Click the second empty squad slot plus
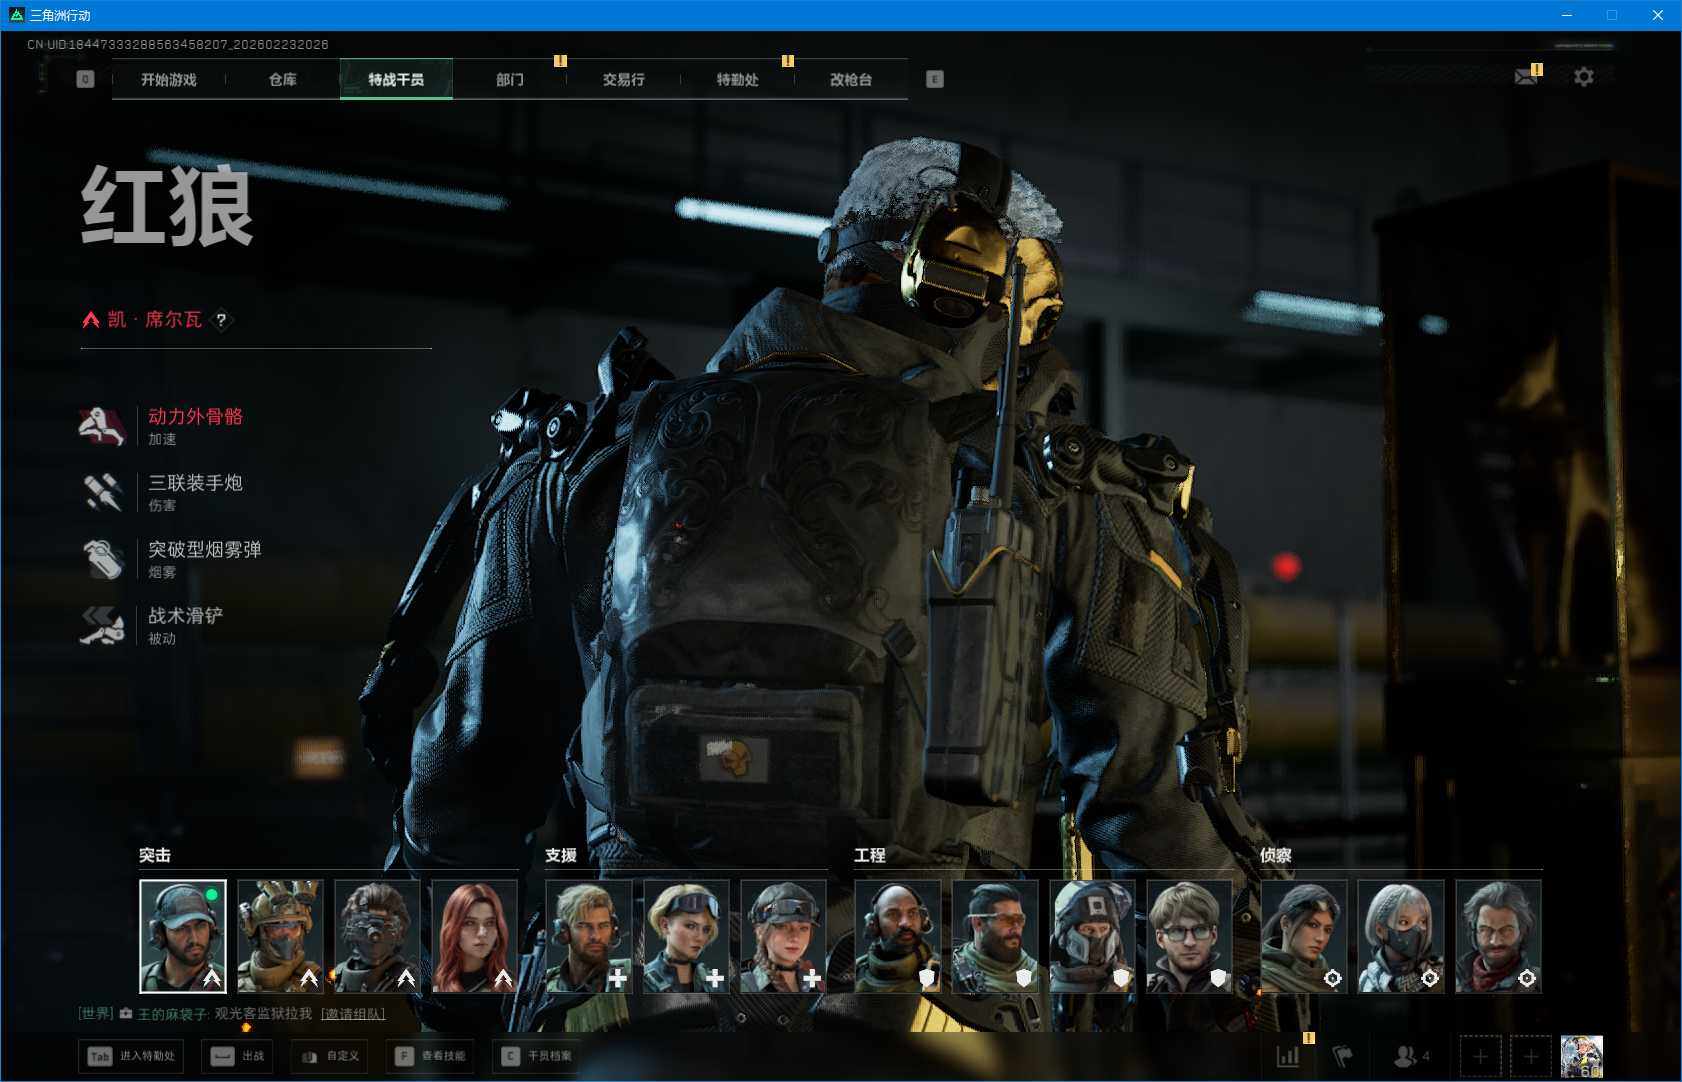 1531,1056
